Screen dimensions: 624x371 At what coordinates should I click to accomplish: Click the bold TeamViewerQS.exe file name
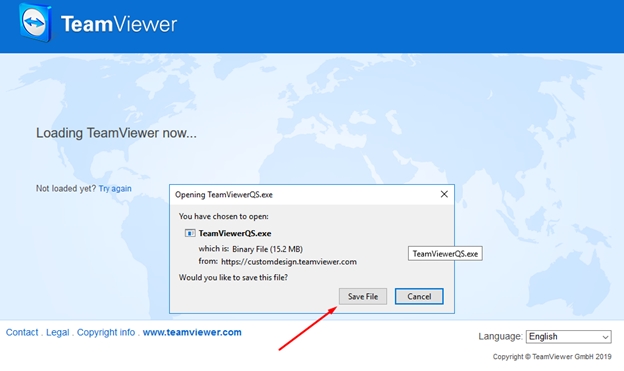(235, 233)
